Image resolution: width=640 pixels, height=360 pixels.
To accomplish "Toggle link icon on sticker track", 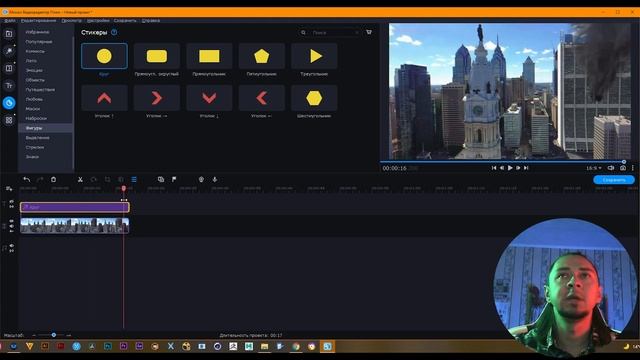I will (11, 207).
